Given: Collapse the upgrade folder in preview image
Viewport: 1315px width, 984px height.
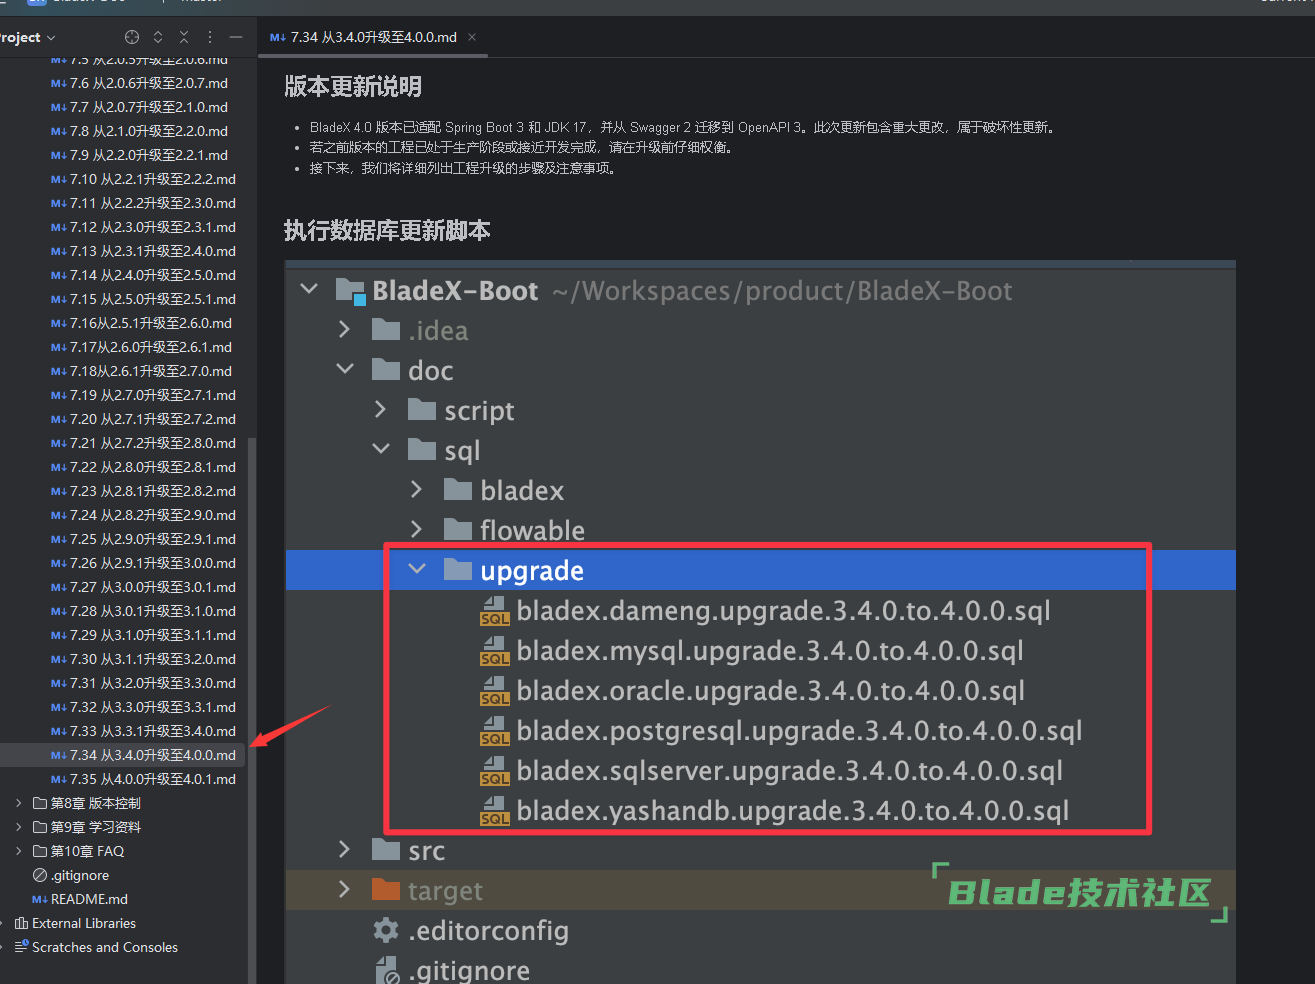Looking at the screenshot, I should click(417, 569).
